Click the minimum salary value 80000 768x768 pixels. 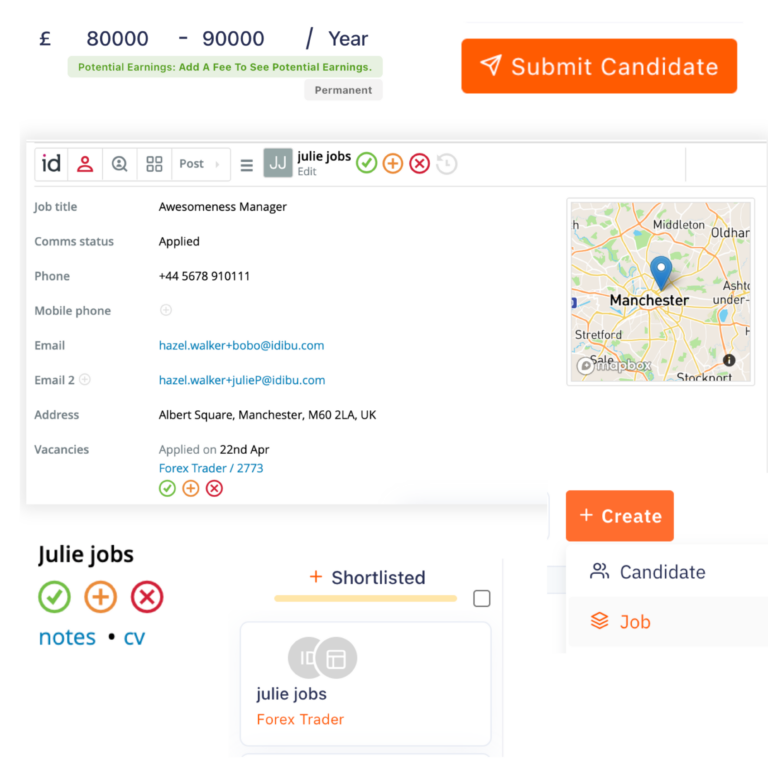point(118,39)
